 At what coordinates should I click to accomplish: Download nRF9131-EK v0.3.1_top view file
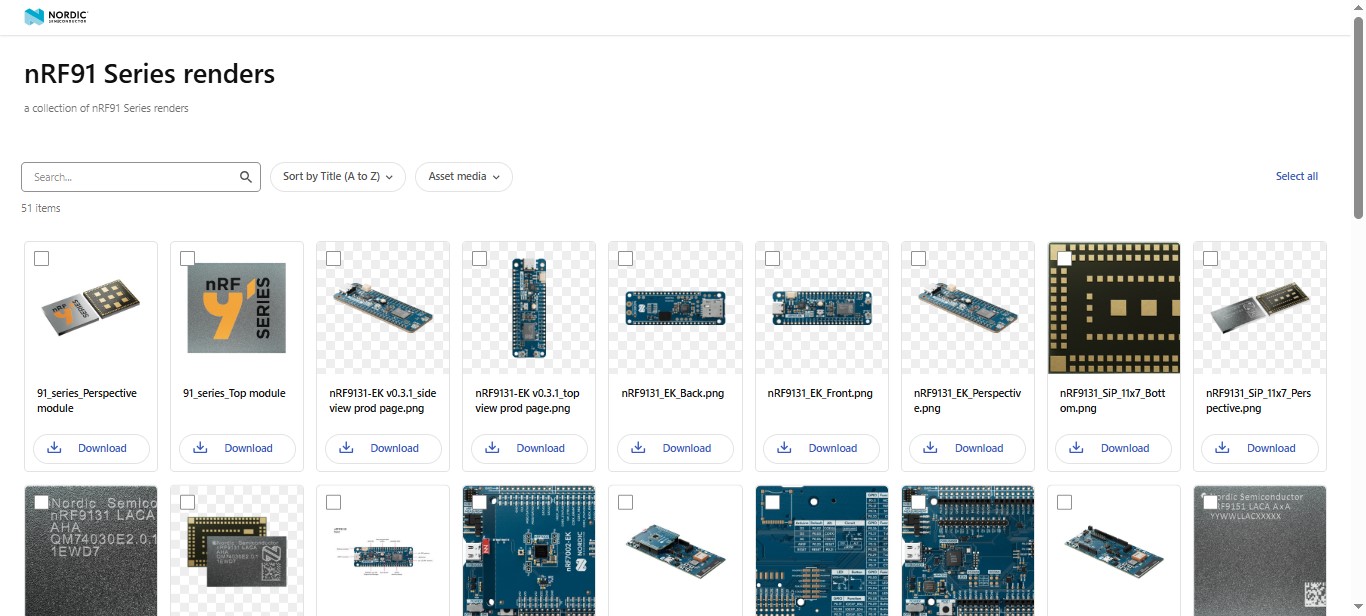click(x=529, y=448)
